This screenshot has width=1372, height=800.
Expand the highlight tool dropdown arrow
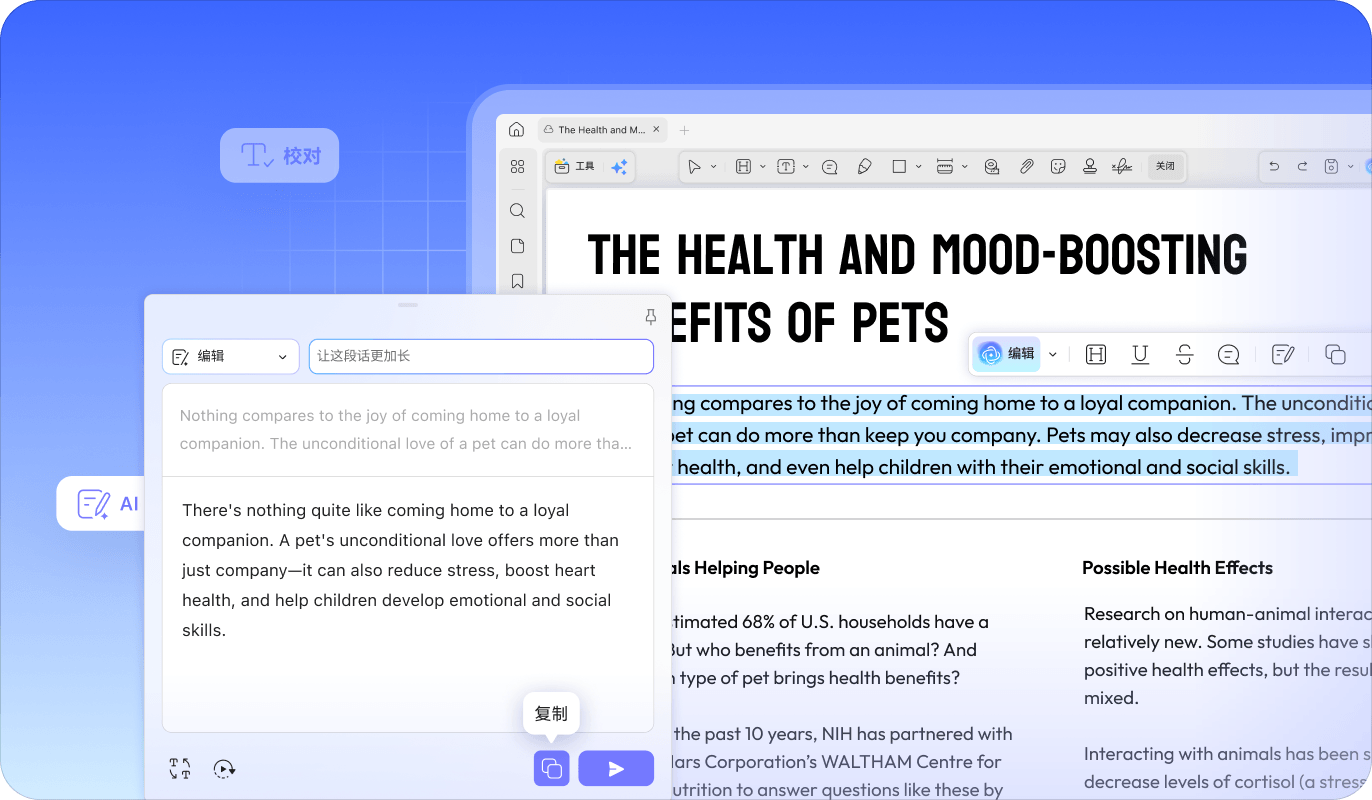click(762, 167)
